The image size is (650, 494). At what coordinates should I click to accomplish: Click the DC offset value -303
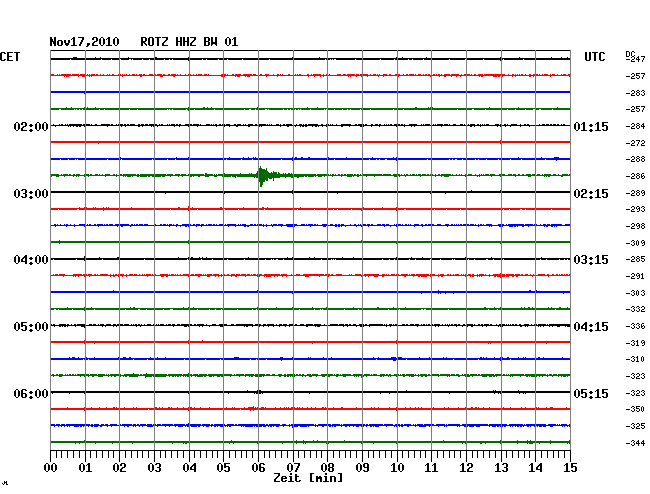(x=635, y=293)
